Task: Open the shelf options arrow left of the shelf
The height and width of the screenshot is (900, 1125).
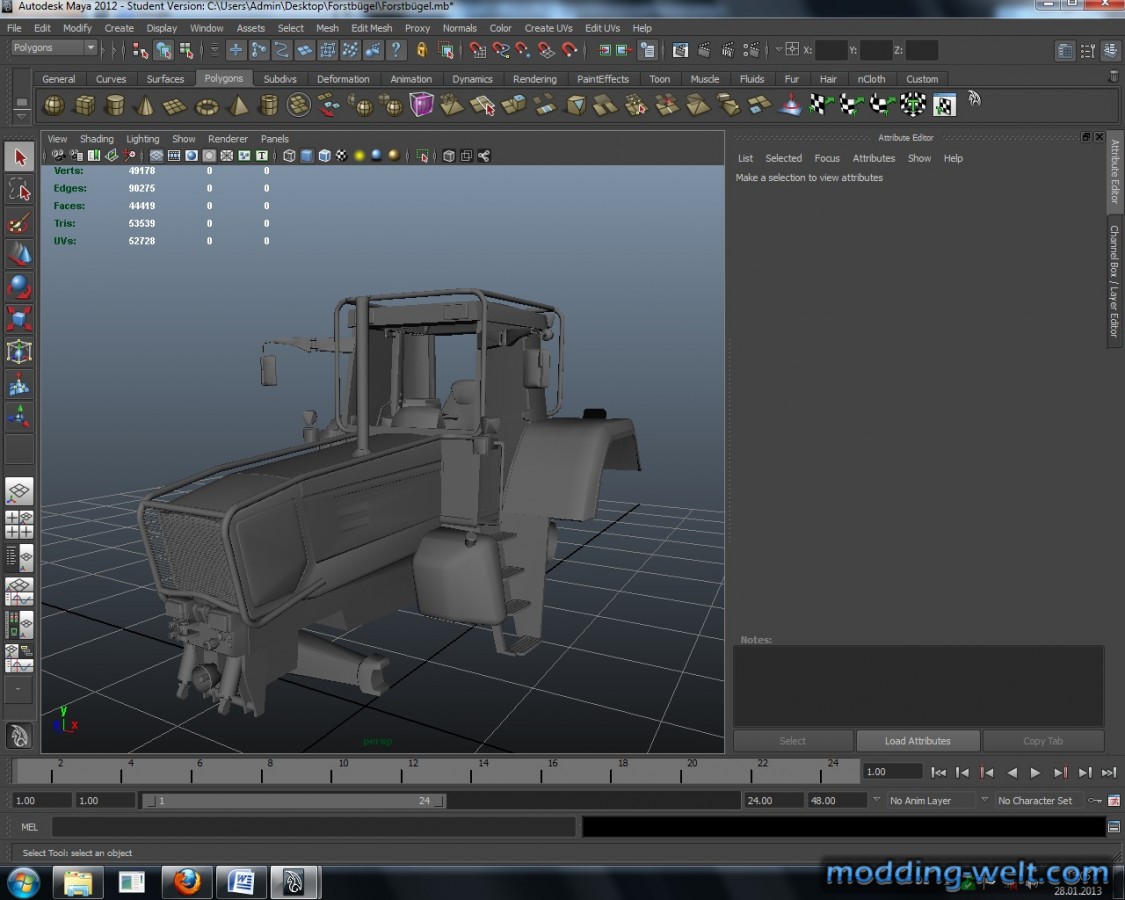Action: point(22,116)
